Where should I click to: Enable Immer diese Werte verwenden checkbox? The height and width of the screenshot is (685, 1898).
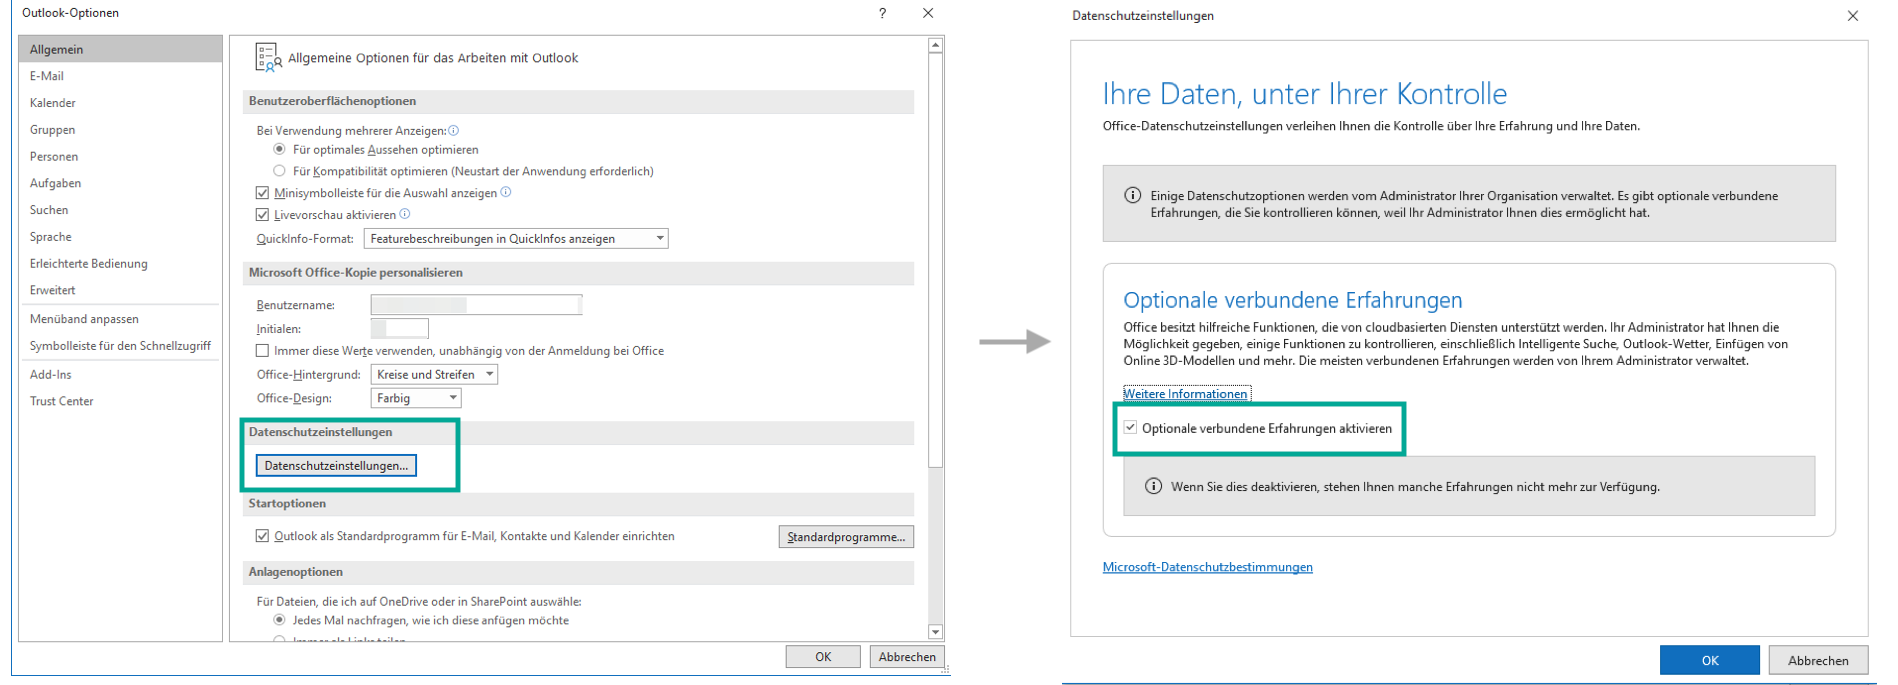point(263,351)
